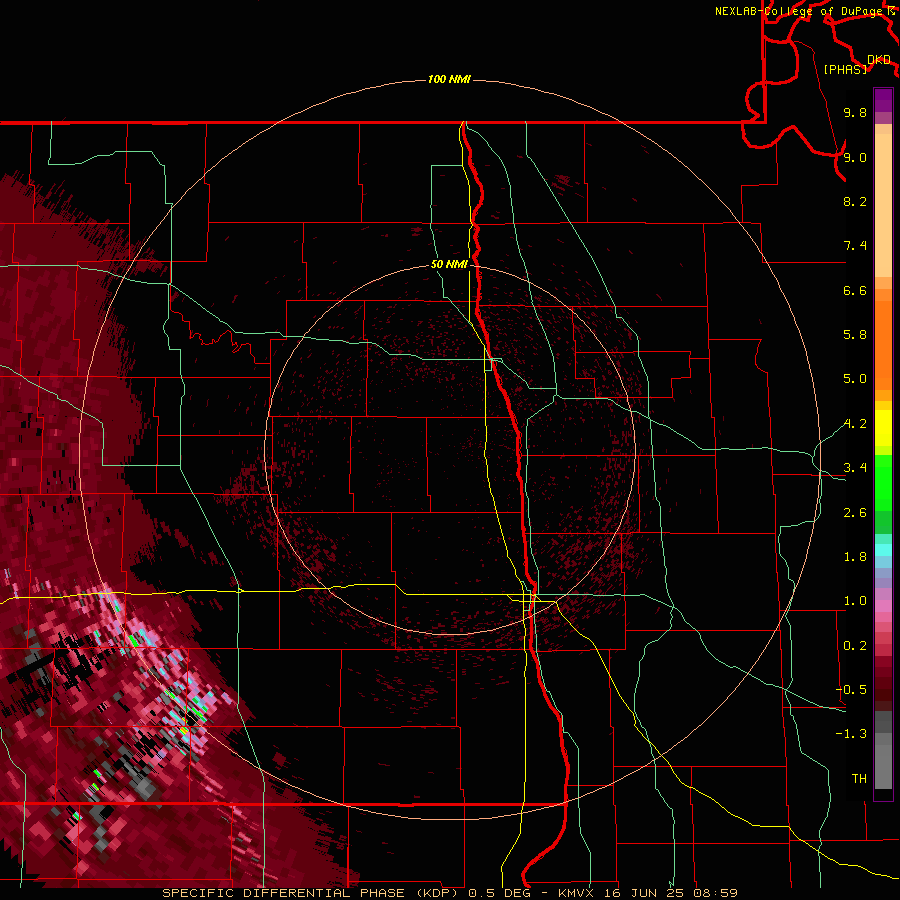
Task: Click the 6.6 value on the color scale
Action: [855, 290]
